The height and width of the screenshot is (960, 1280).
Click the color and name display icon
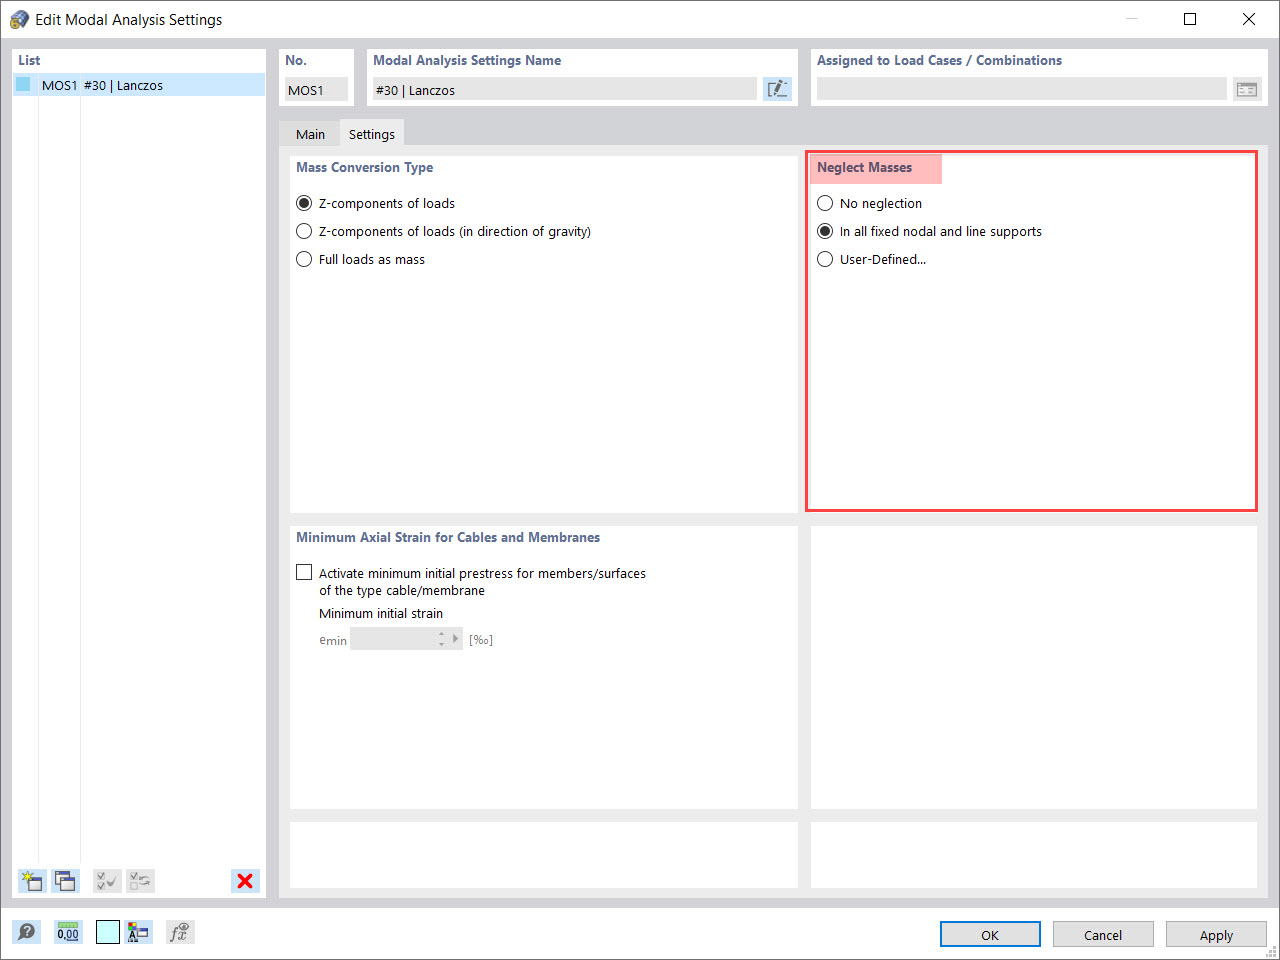[x=138, y=932]
